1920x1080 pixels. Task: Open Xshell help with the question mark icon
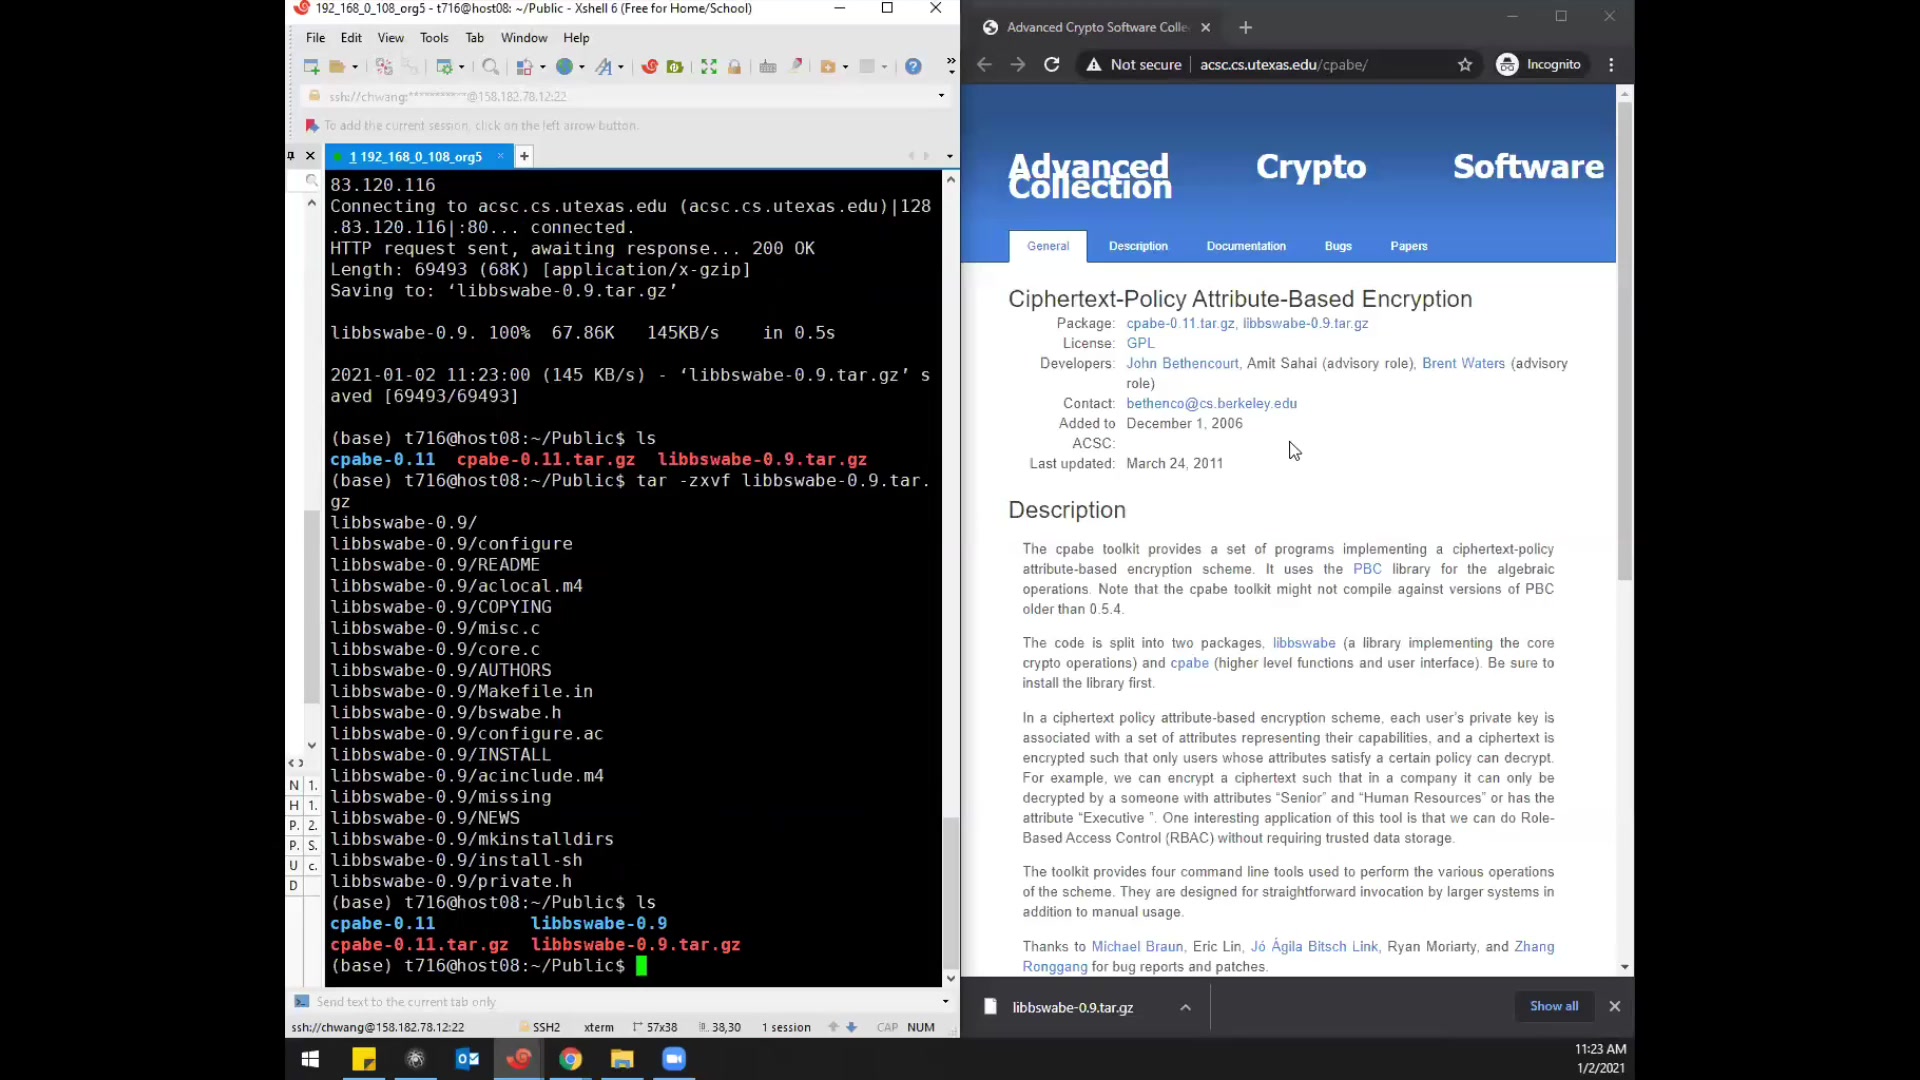click(913, 66)
